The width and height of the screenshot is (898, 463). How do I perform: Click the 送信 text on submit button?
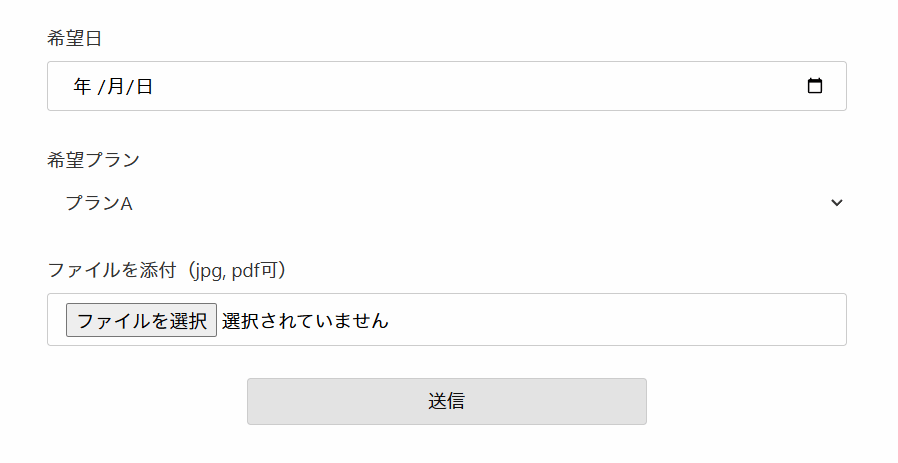coord(447,401)
